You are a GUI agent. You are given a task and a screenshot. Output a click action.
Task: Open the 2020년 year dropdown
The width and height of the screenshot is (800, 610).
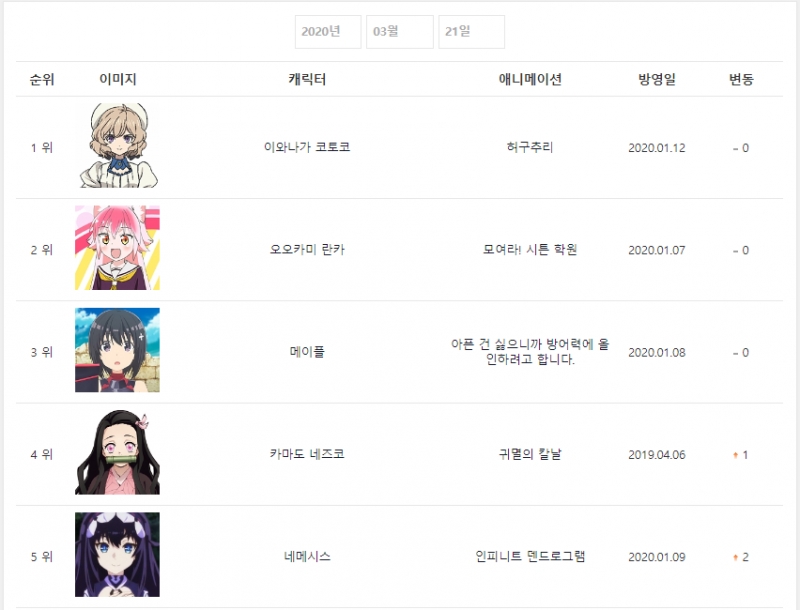[328, 32]
